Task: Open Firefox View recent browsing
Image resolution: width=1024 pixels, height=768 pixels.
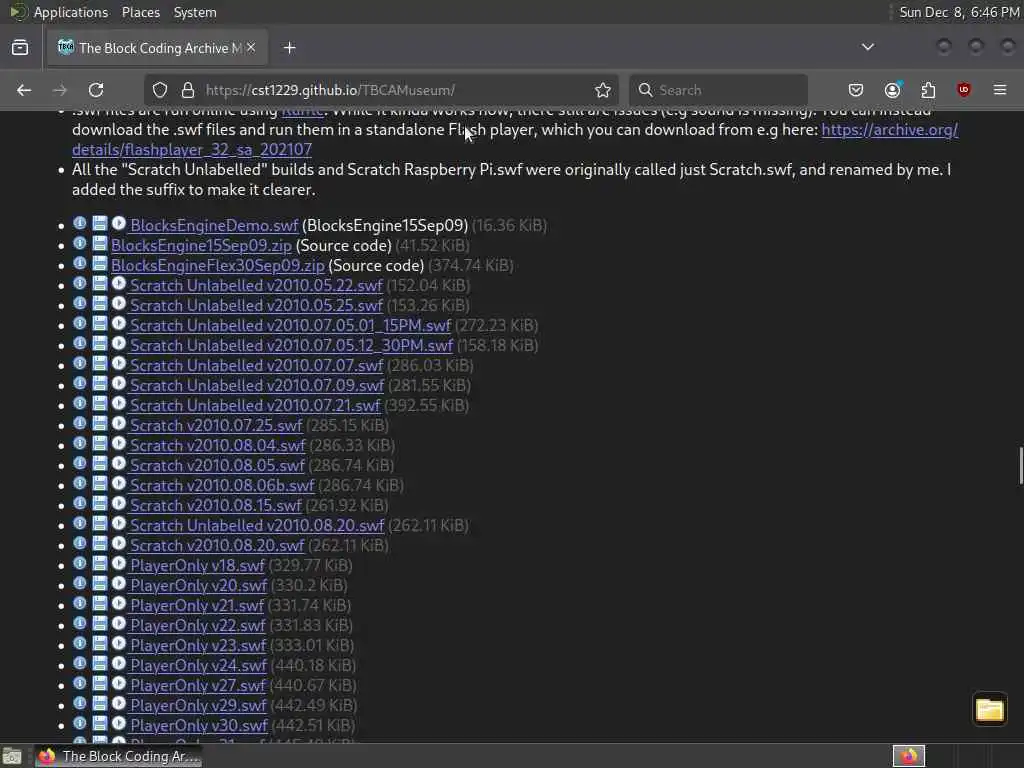Action: 20,48
